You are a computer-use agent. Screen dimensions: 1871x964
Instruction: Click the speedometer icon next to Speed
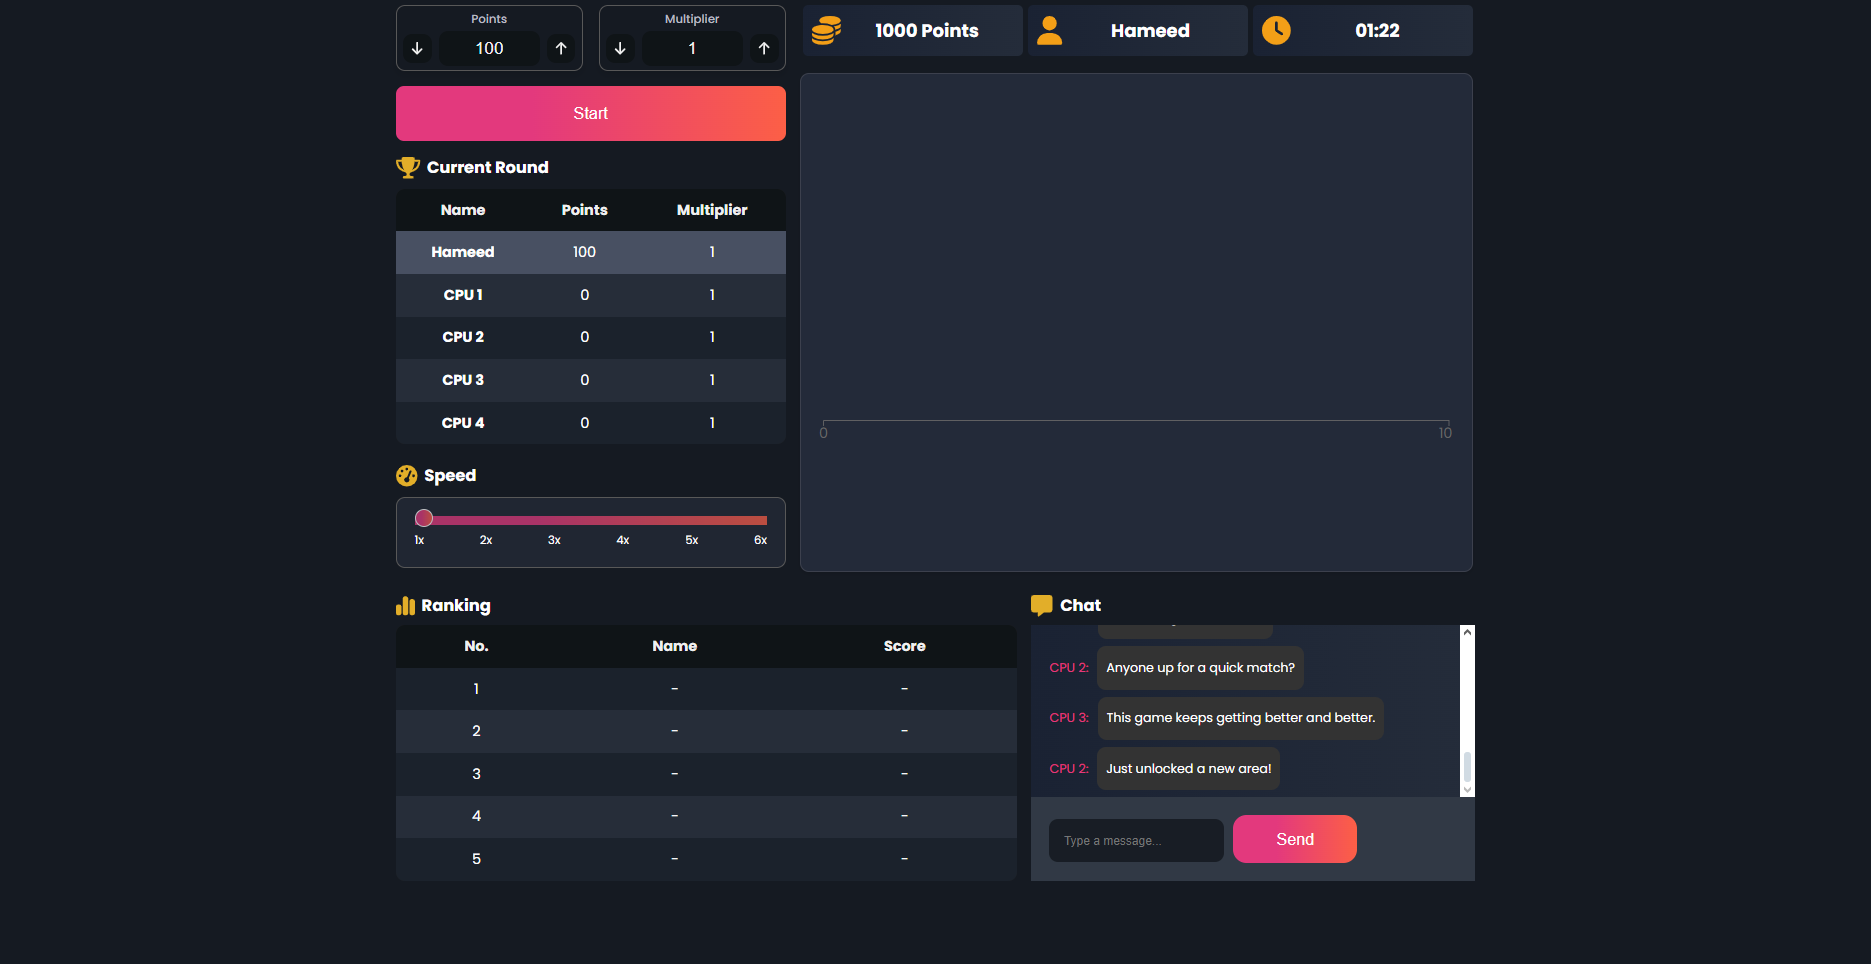pyautogui.click(x=407, y=475)
